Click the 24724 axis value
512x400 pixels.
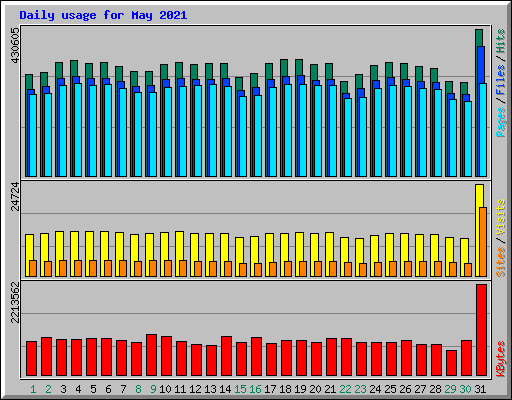pos(15,197)
